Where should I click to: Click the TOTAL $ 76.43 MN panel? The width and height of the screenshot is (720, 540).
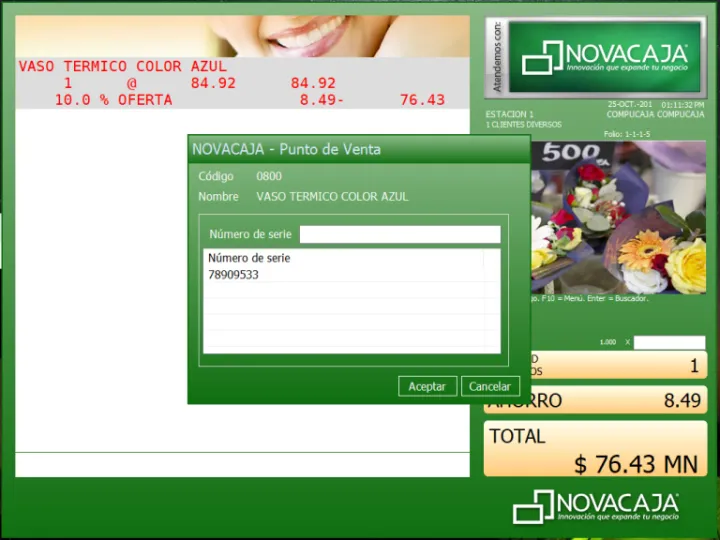pyautogui.click(x=596, y=449)
